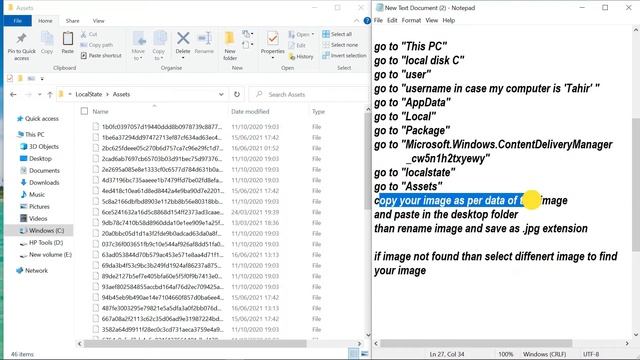The width and height of the screenshot is (640, 360).
Task: Sort by the Date modified column header
Action: 250,111
